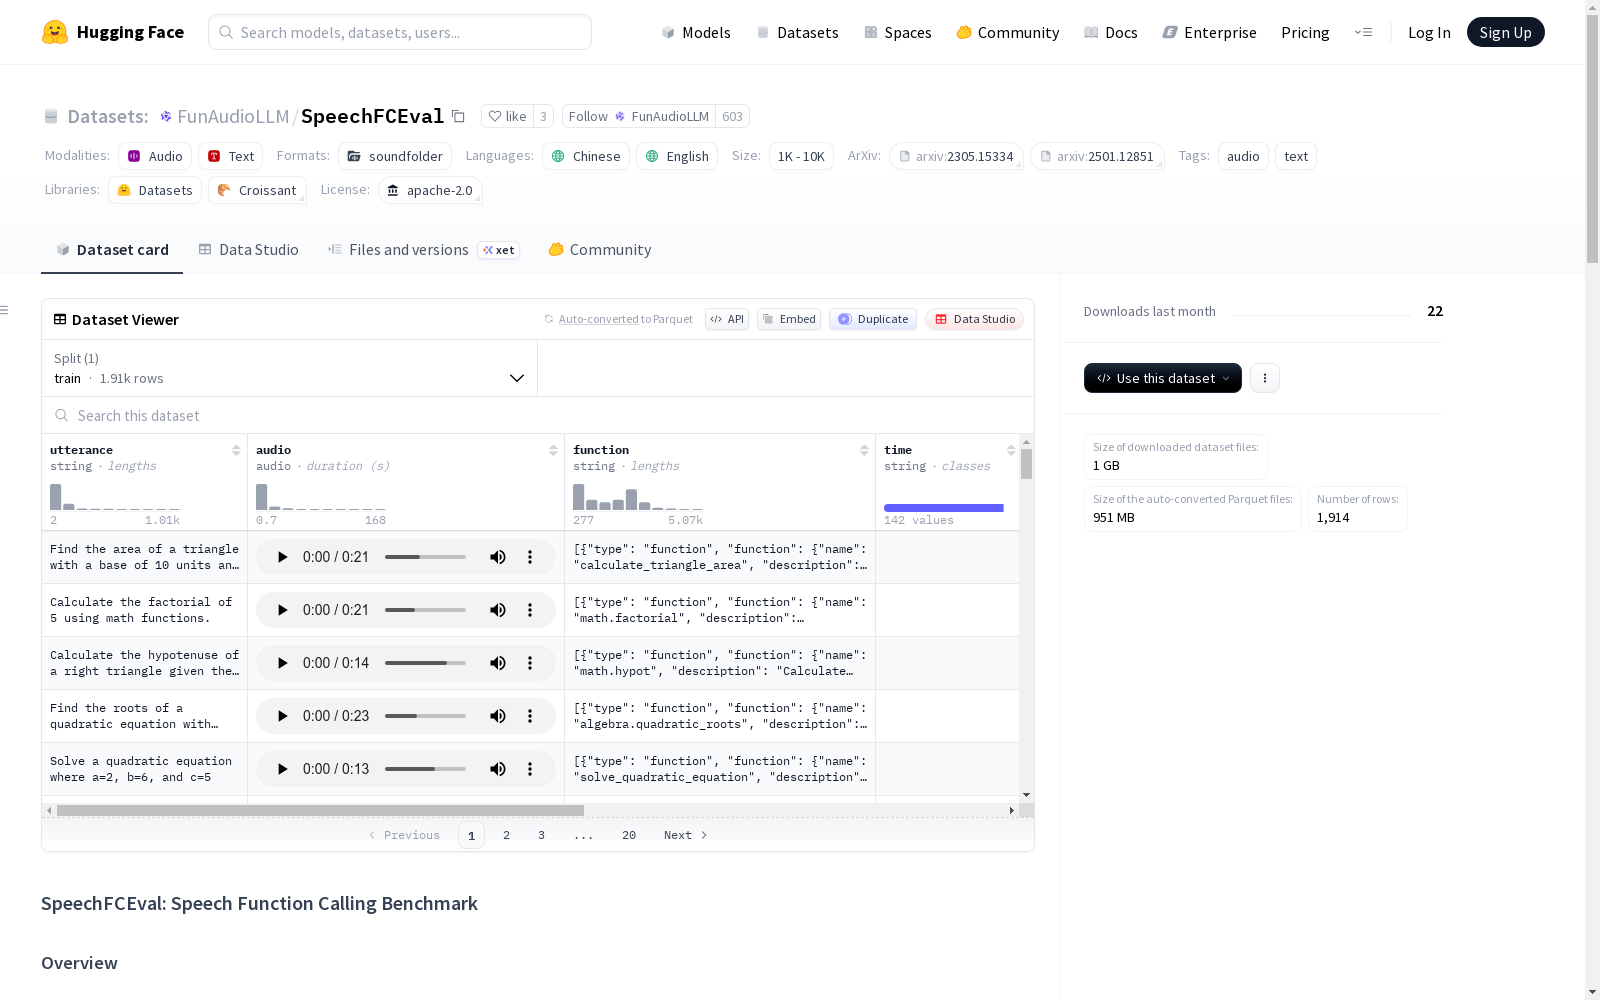Image resolution: width=1600 pixels, height=1000 pixels.
Task: Click the top search models input
Action: [400, 32]
